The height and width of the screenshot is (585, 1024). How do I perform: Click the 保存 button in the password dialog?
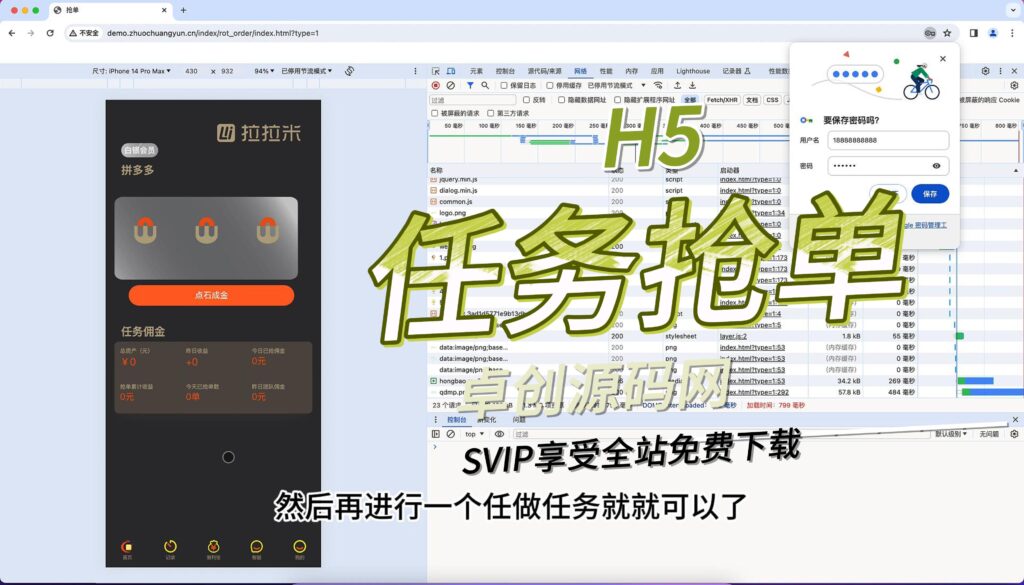930,194
